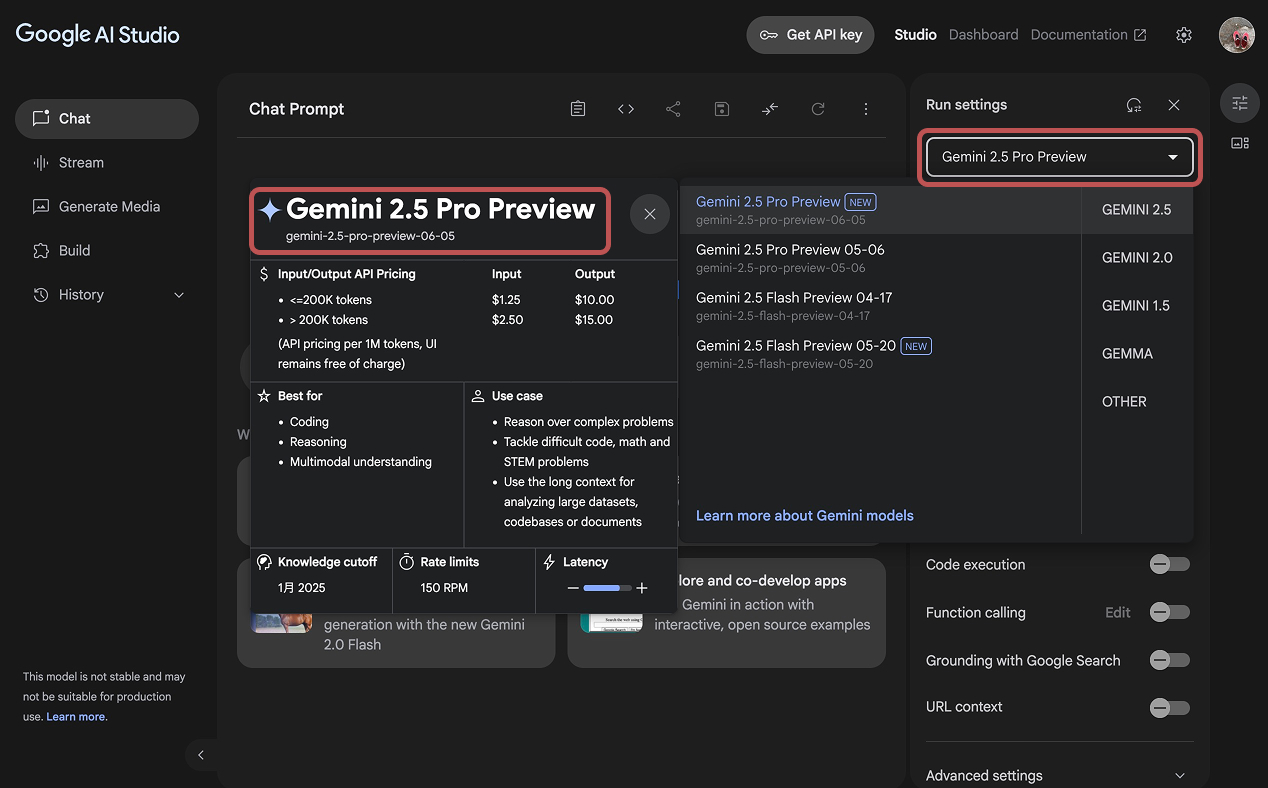This screenshot has width=1268, height=788.
Task: Click the Generate Media image icon
Action: (x=41, y=206)
